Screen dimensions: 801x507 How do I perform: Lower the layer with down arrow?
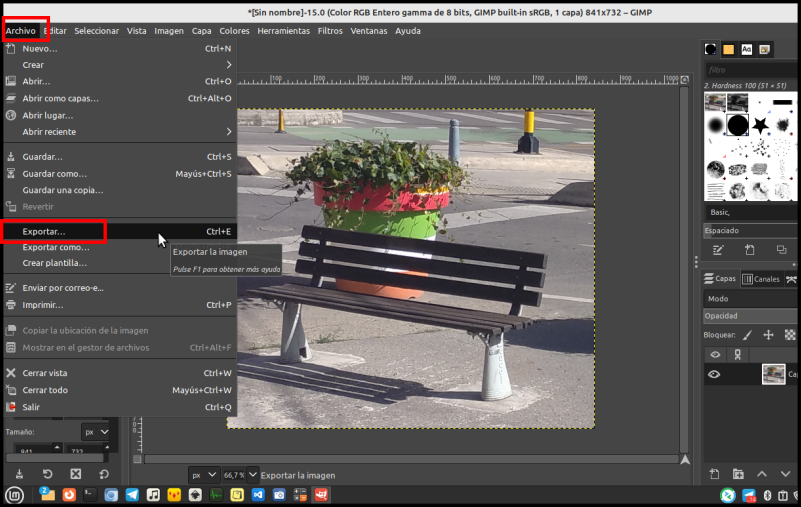coord(785,474)
